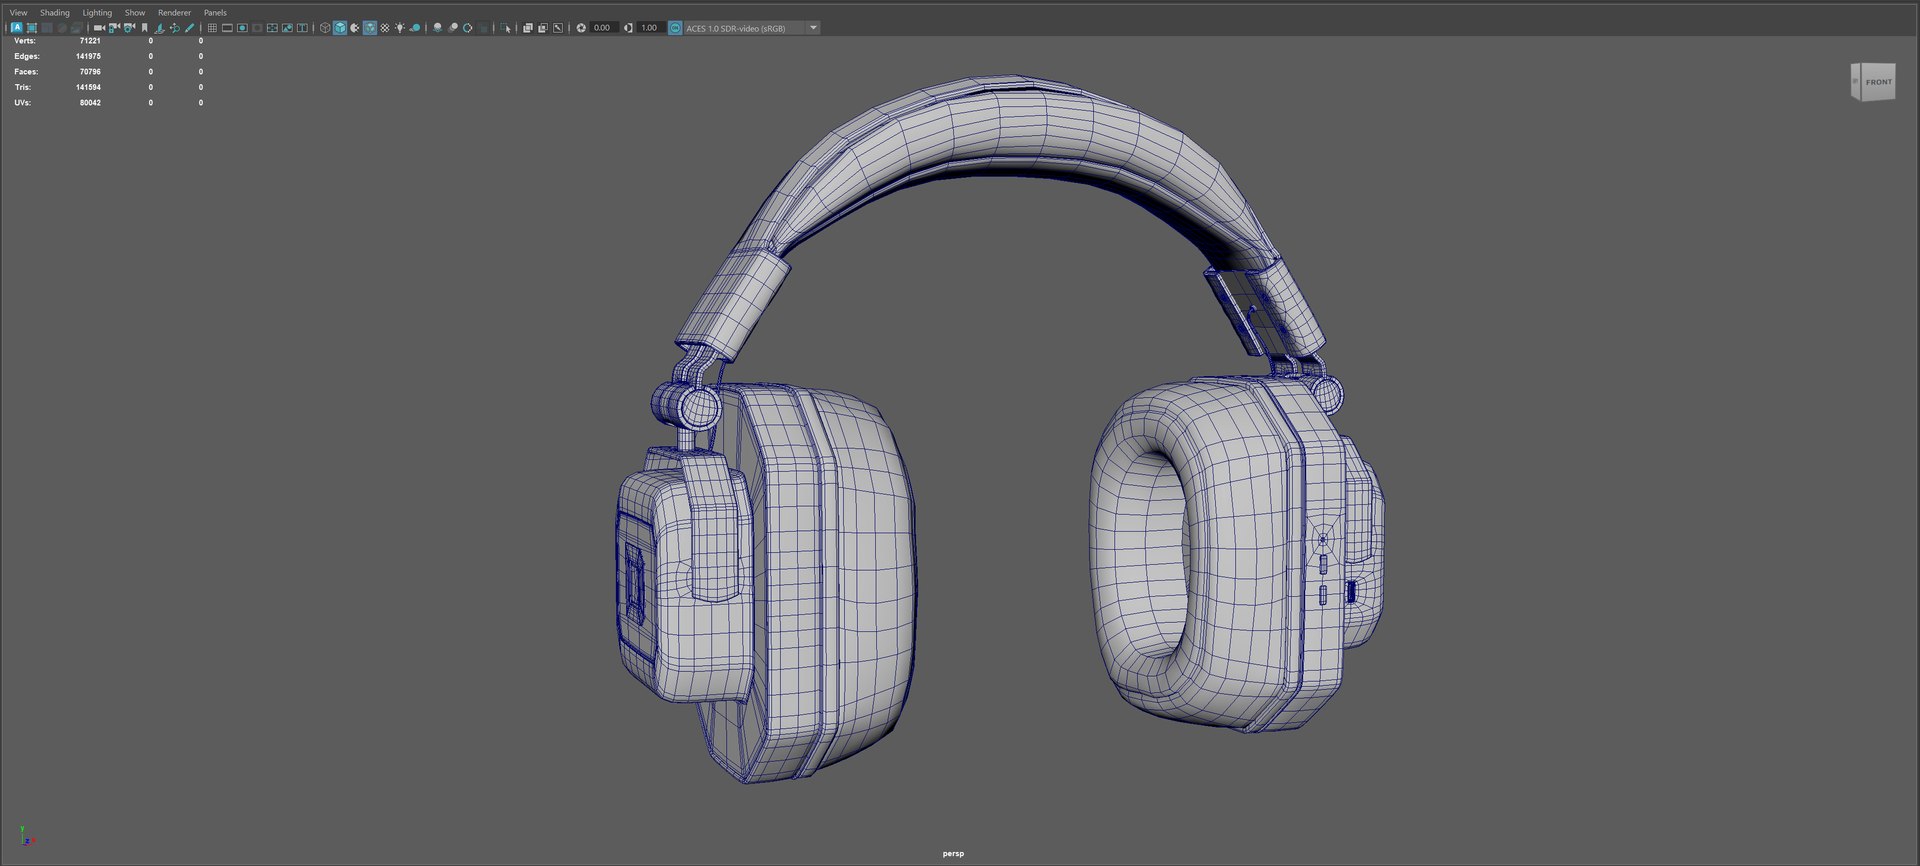This screenshot has height=866, width=1920.
Task: Select the Grease Pencil tool icon
Action: click(x=189, y=28)
